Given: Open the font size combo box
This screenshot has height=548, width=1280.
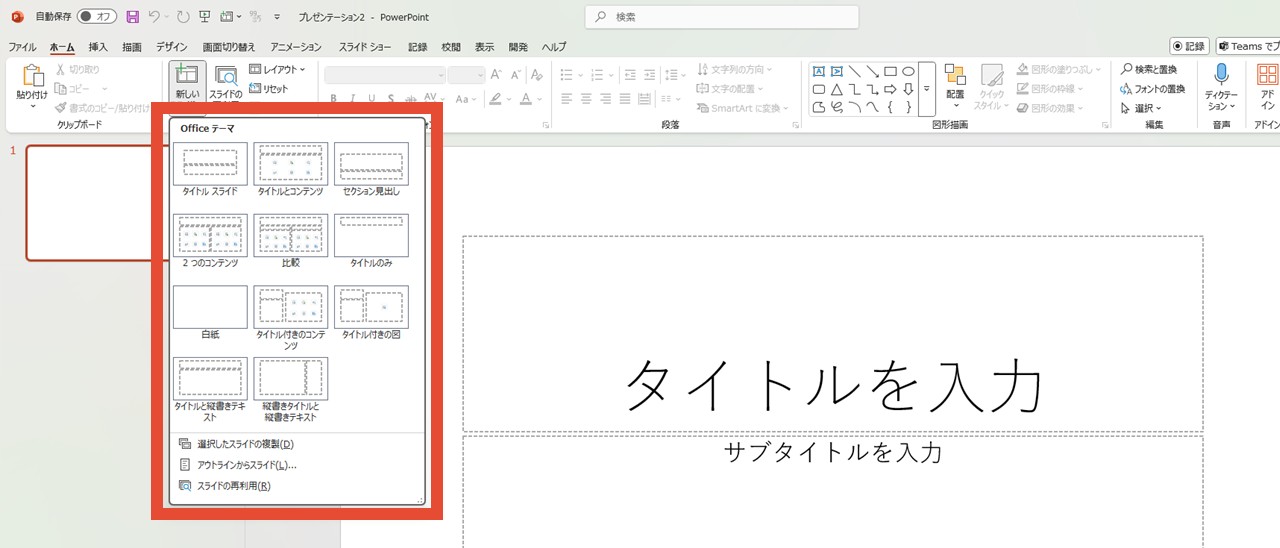Looking at the screenshot, I should 467,75.
